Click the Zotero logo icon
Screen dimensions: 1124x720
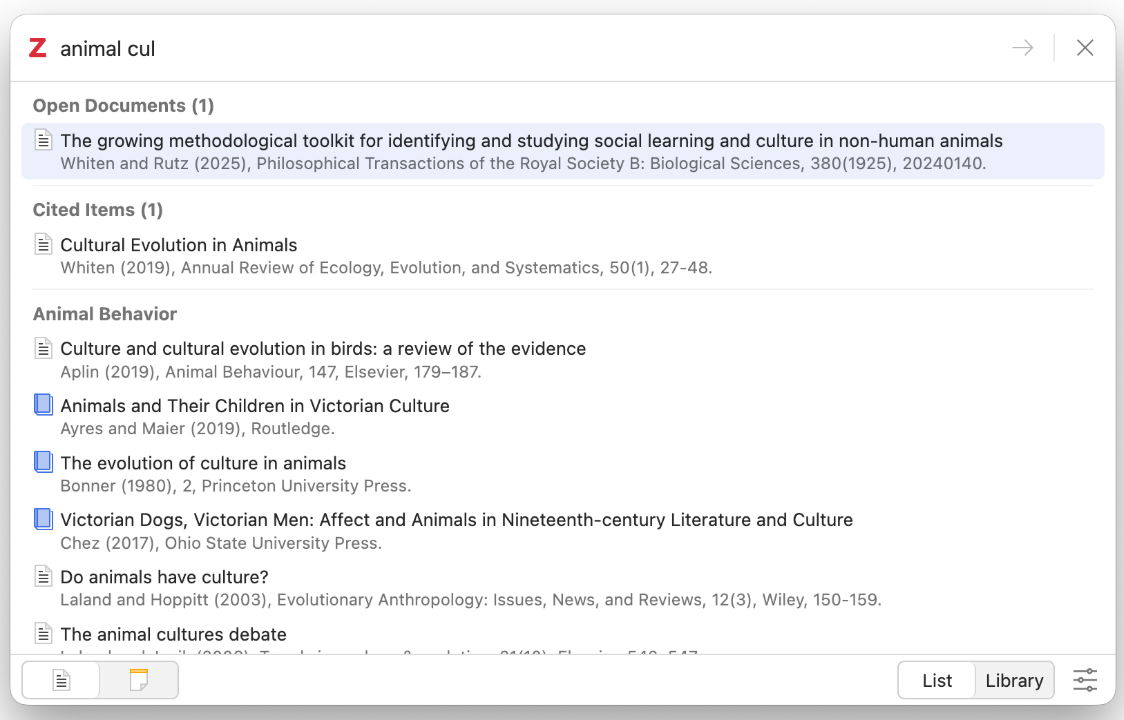(38, 48)
